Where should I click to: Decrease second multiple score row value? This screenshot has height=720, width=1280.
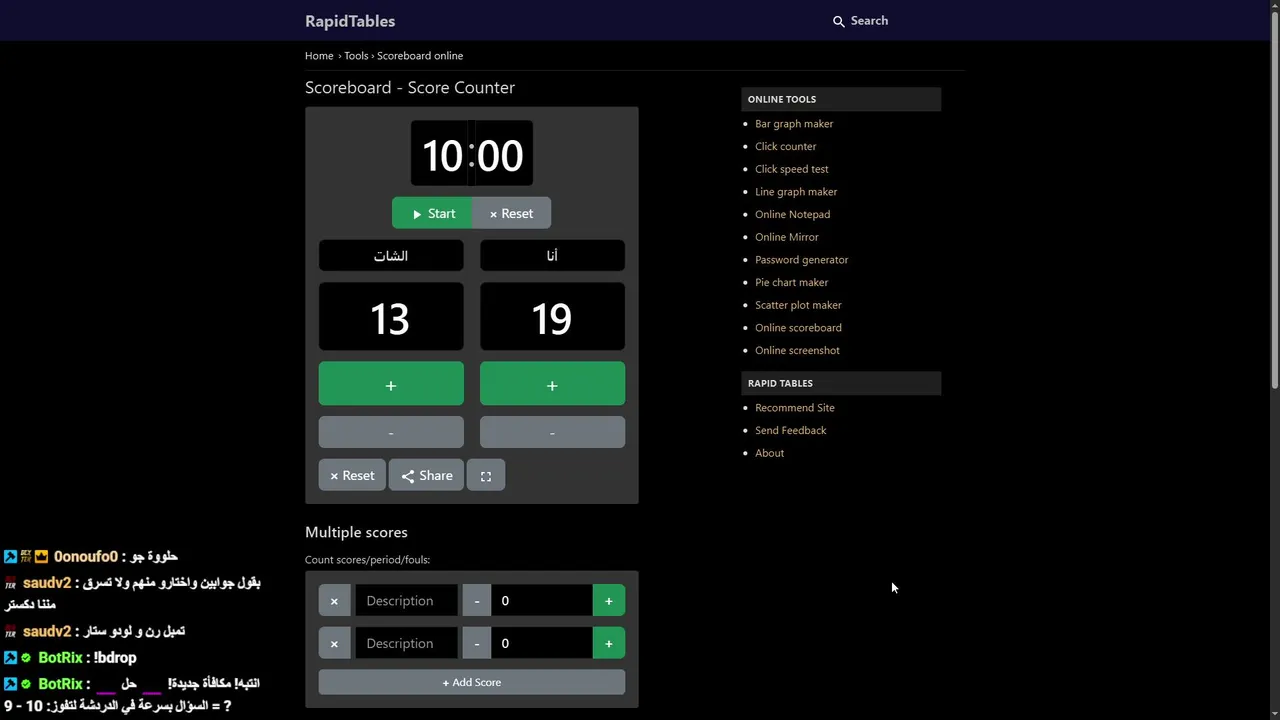pos(477,643)
